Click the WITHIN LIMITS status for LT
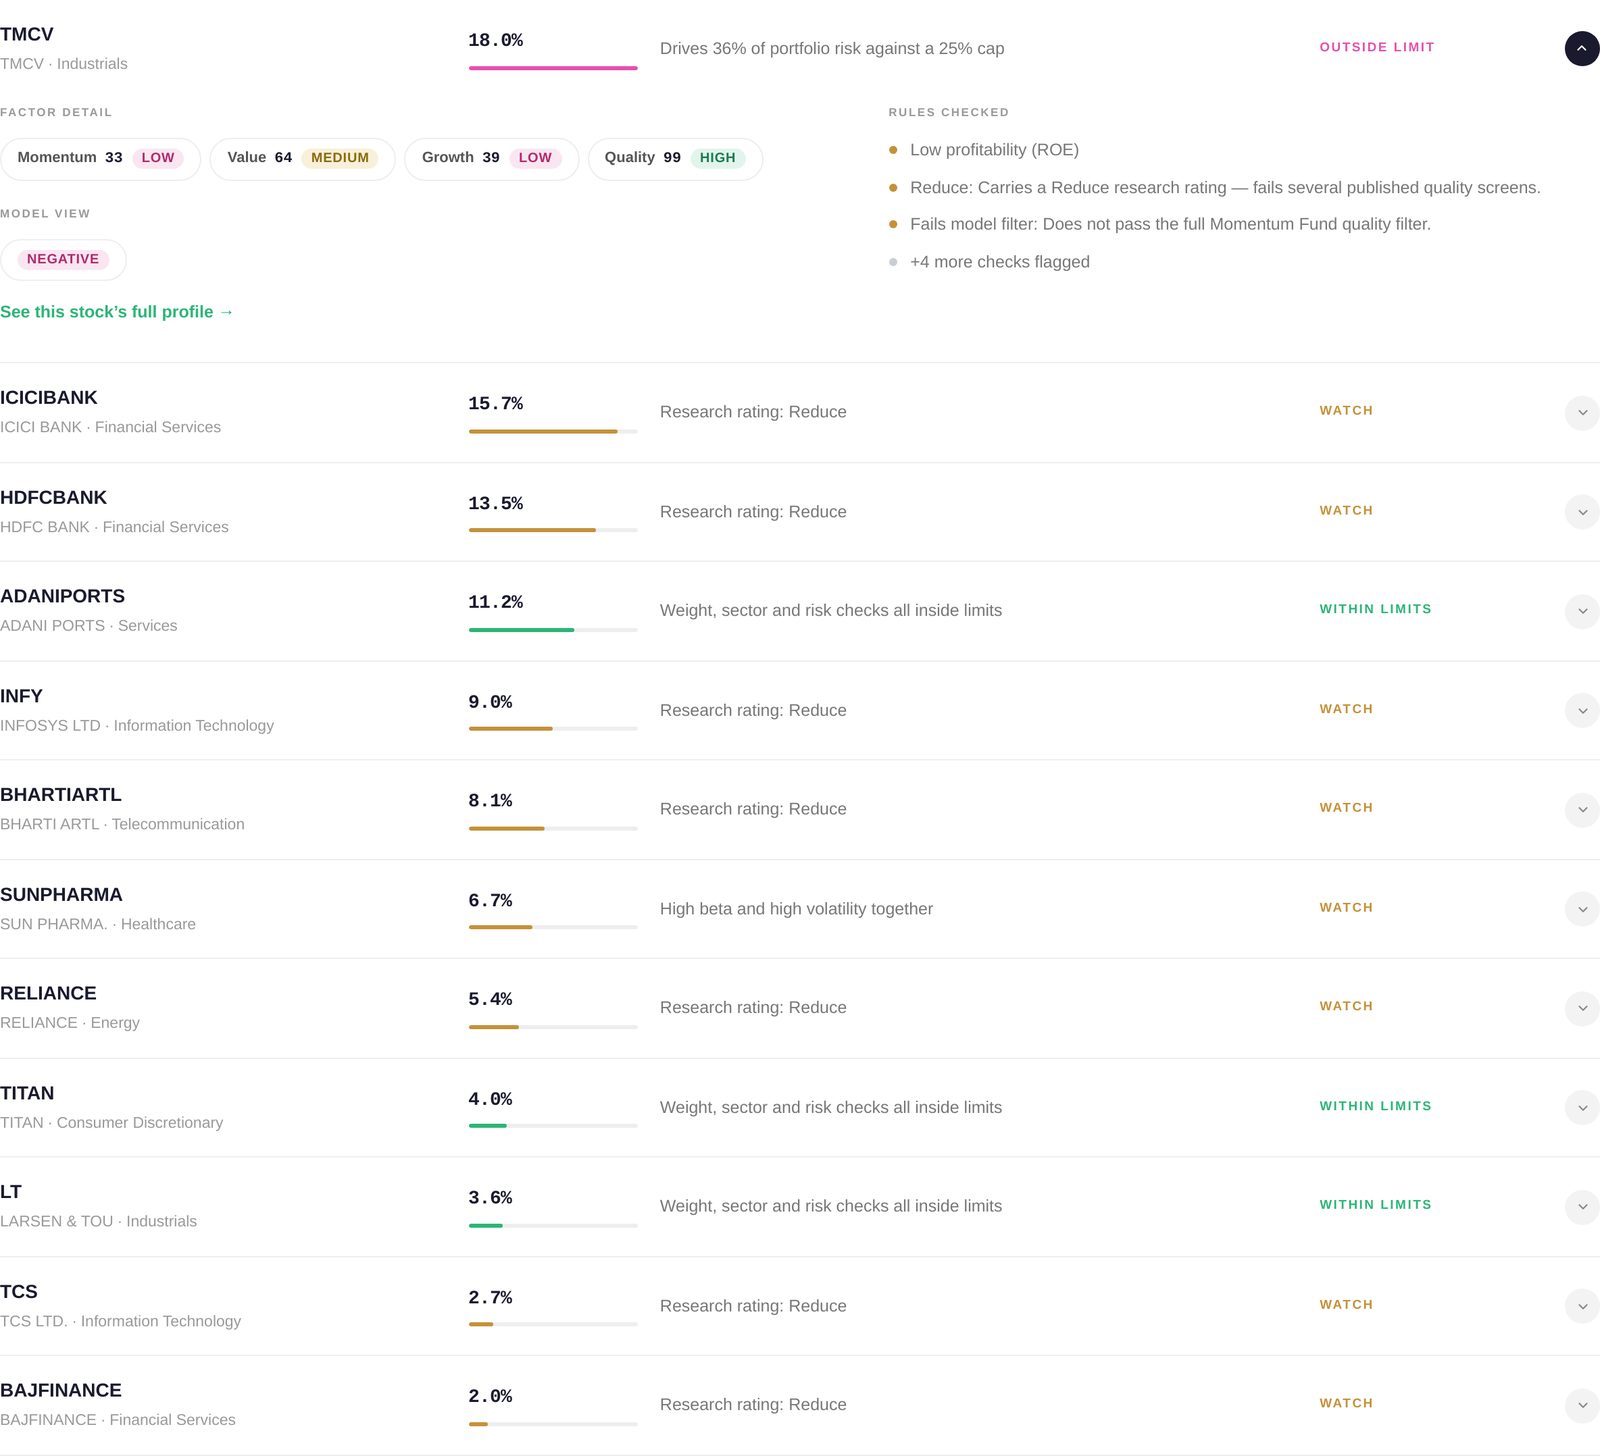This screenshot has height=1456, width=1600. 1375,1205
